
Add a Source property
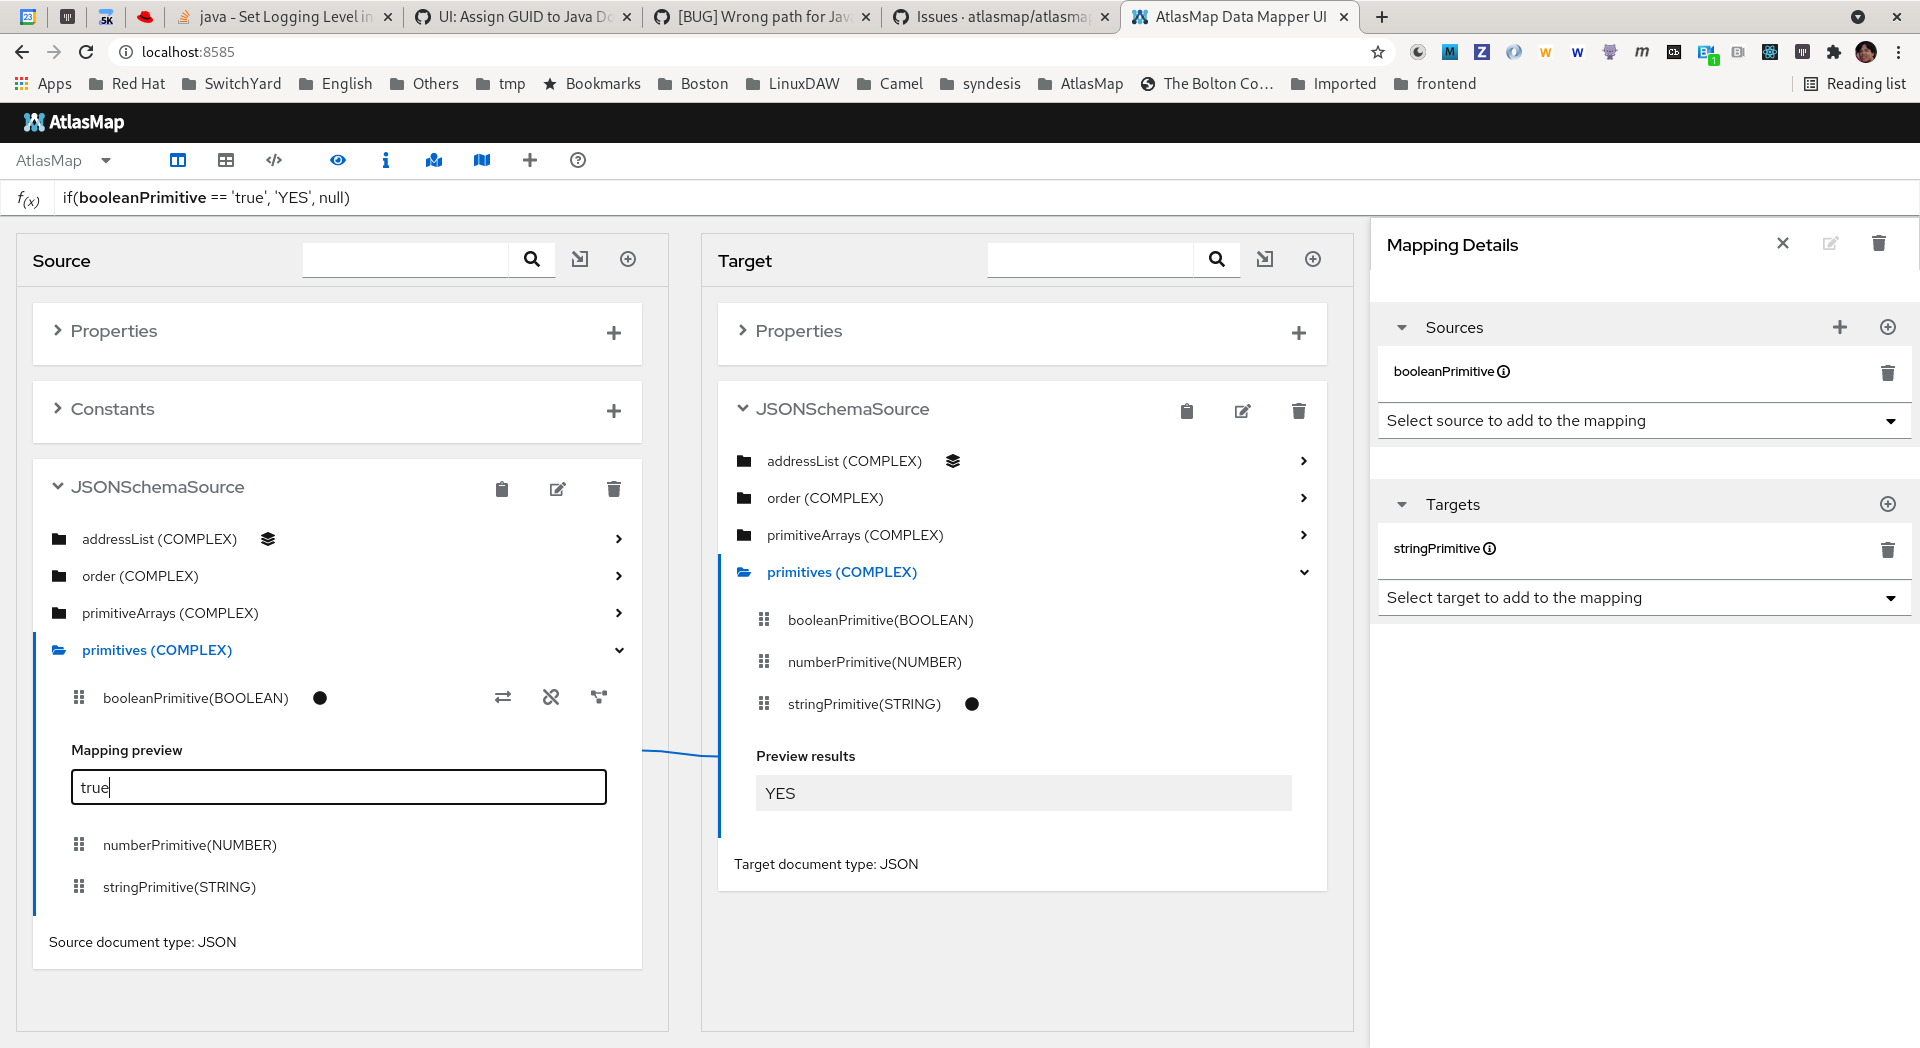[614, 333]
